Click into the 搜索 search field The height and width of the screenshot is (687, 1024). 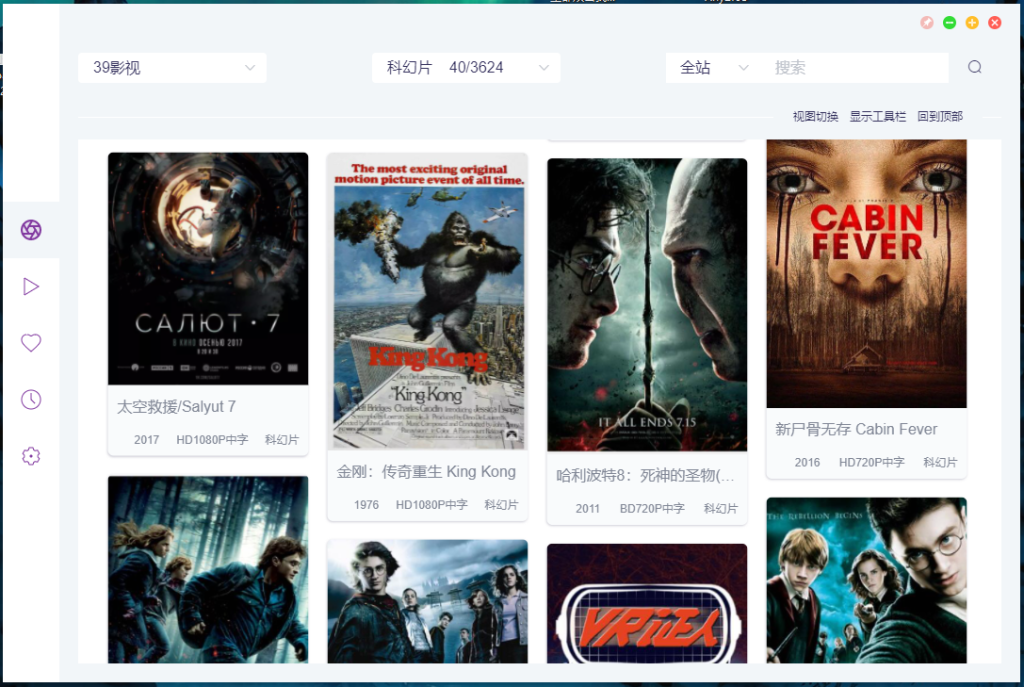coord(855,68)
